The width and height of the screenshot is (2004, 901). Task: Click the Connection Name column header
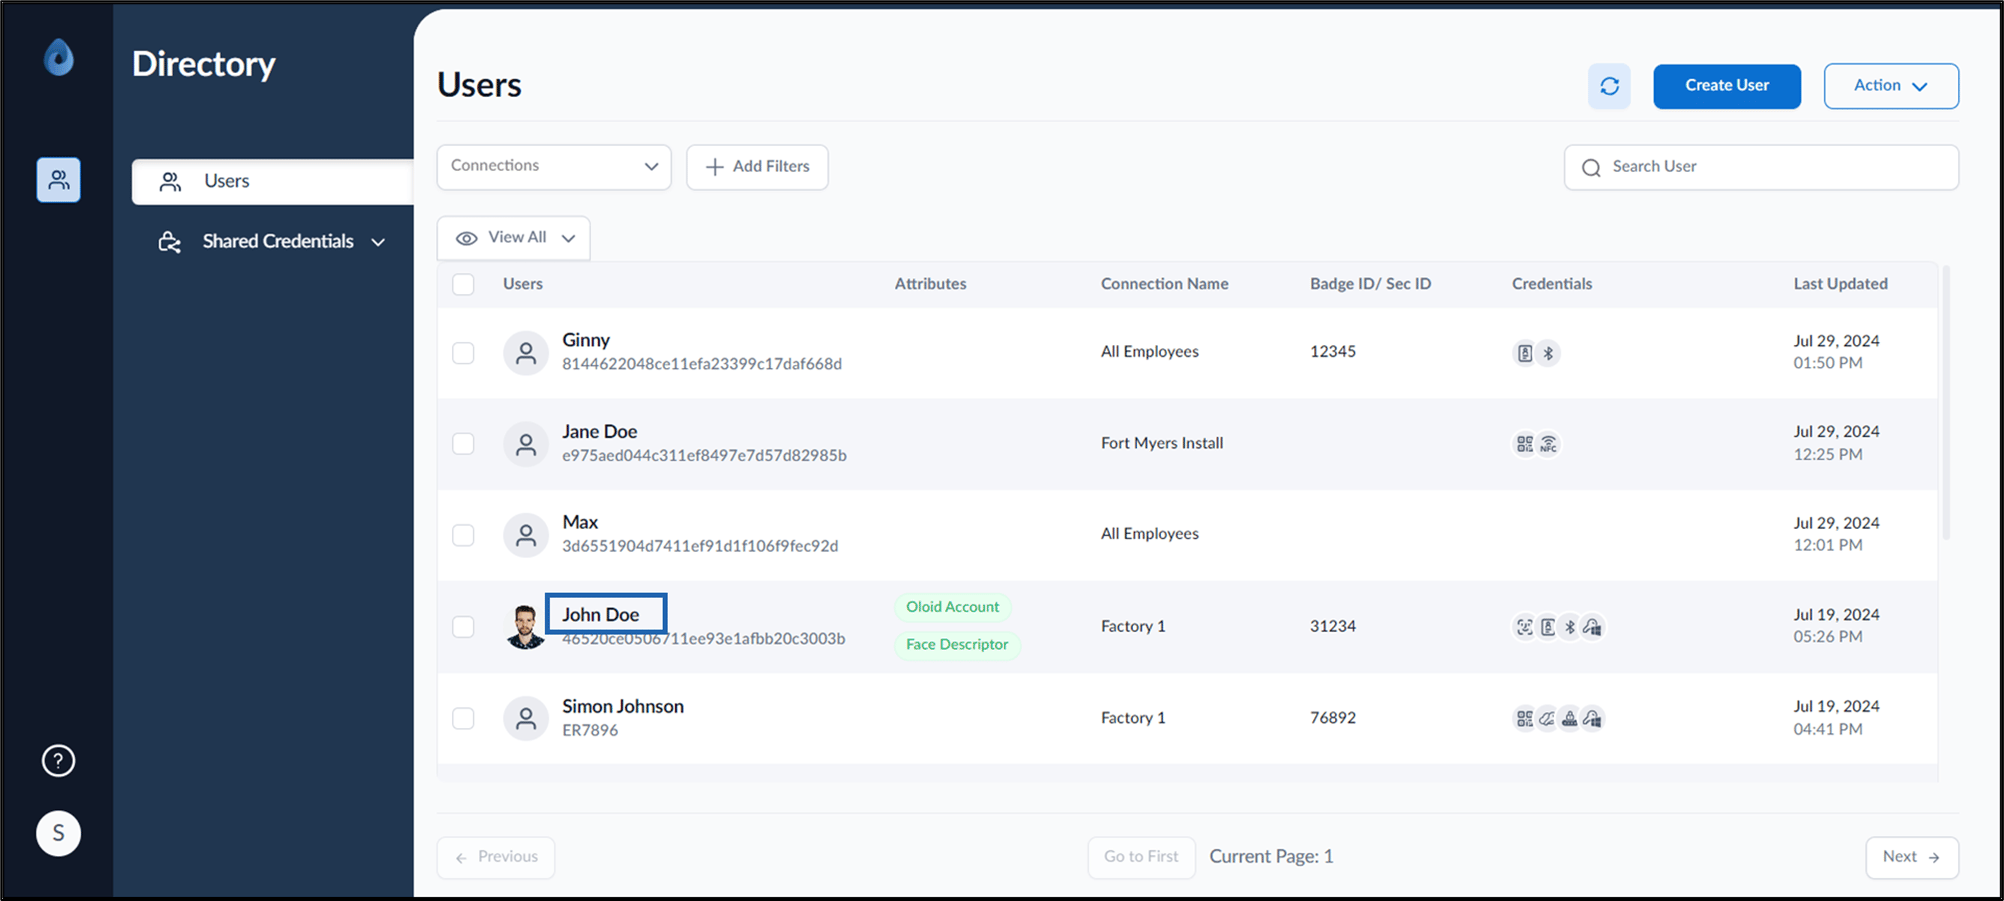pos(1164,284)
